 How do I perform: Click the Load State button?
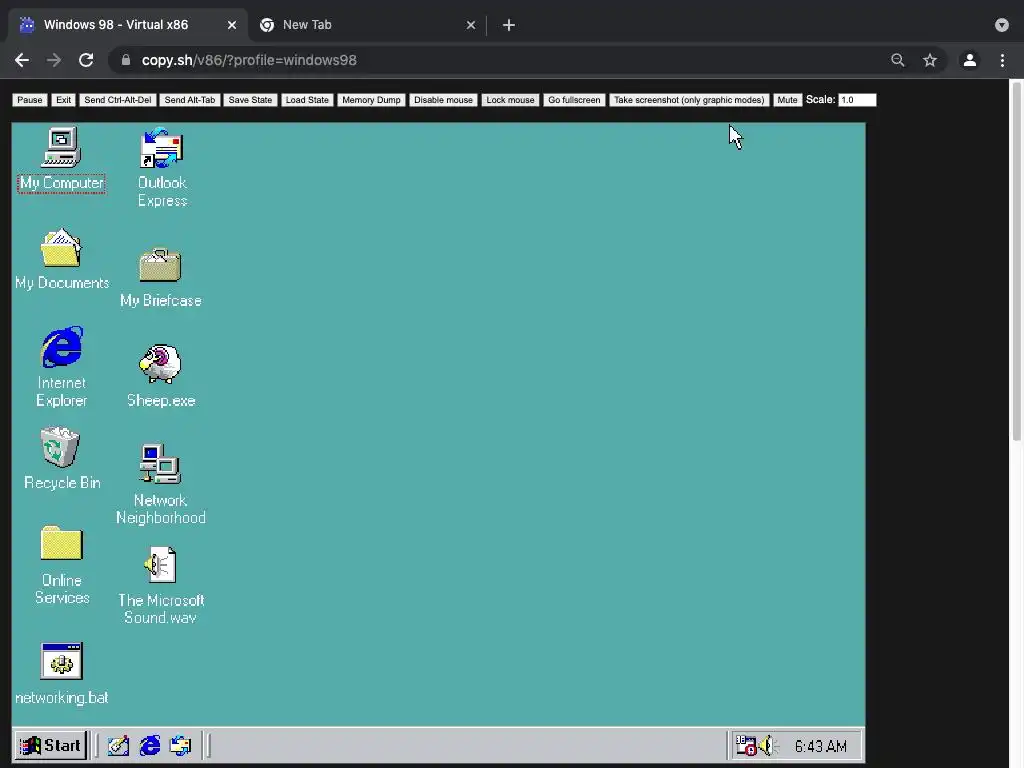307,100
